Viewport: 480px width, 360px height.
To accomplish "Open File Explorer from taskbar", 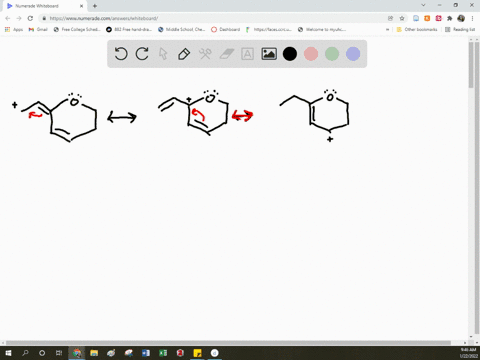I will click(x=94, y=353).
